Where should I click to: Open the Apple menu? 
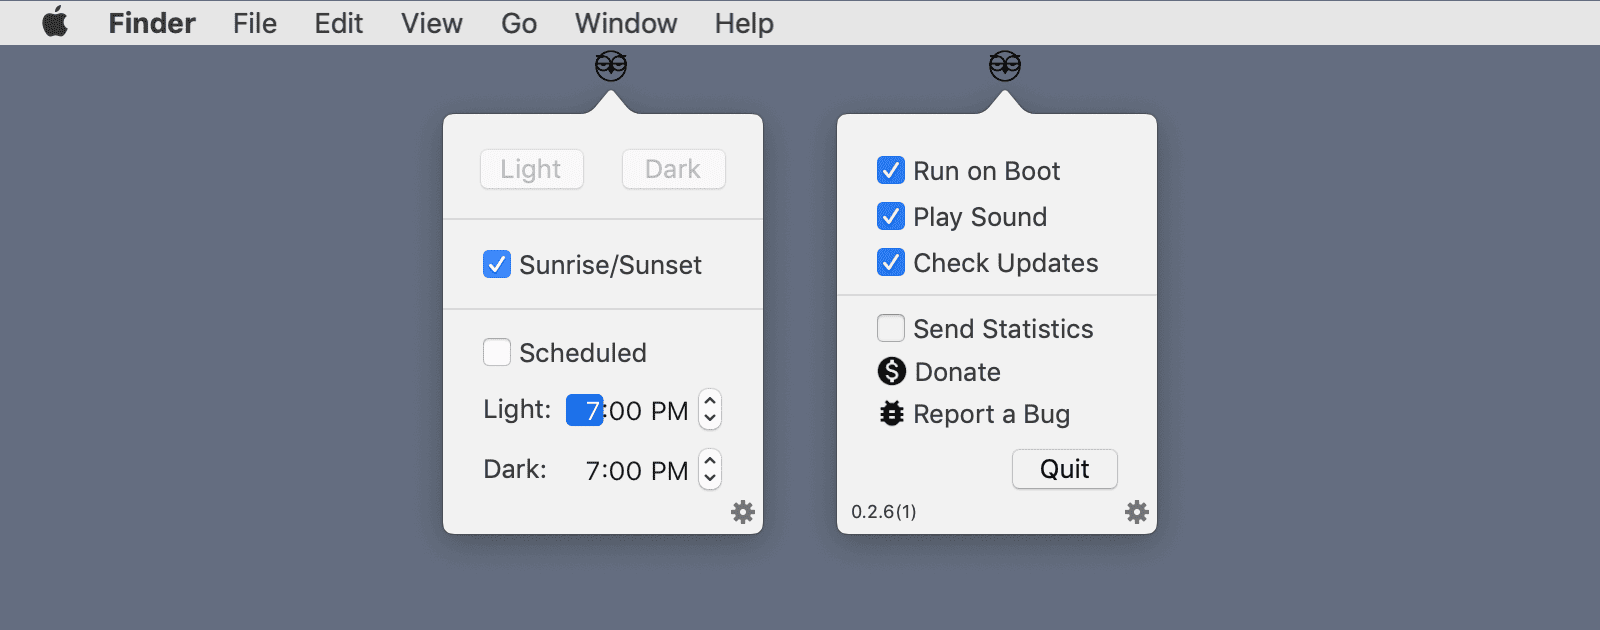55,22
